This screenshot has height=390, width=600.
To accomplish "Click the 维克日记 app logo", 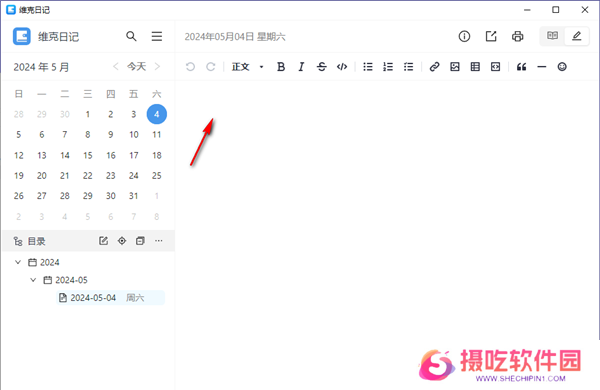I will [22, 36].
